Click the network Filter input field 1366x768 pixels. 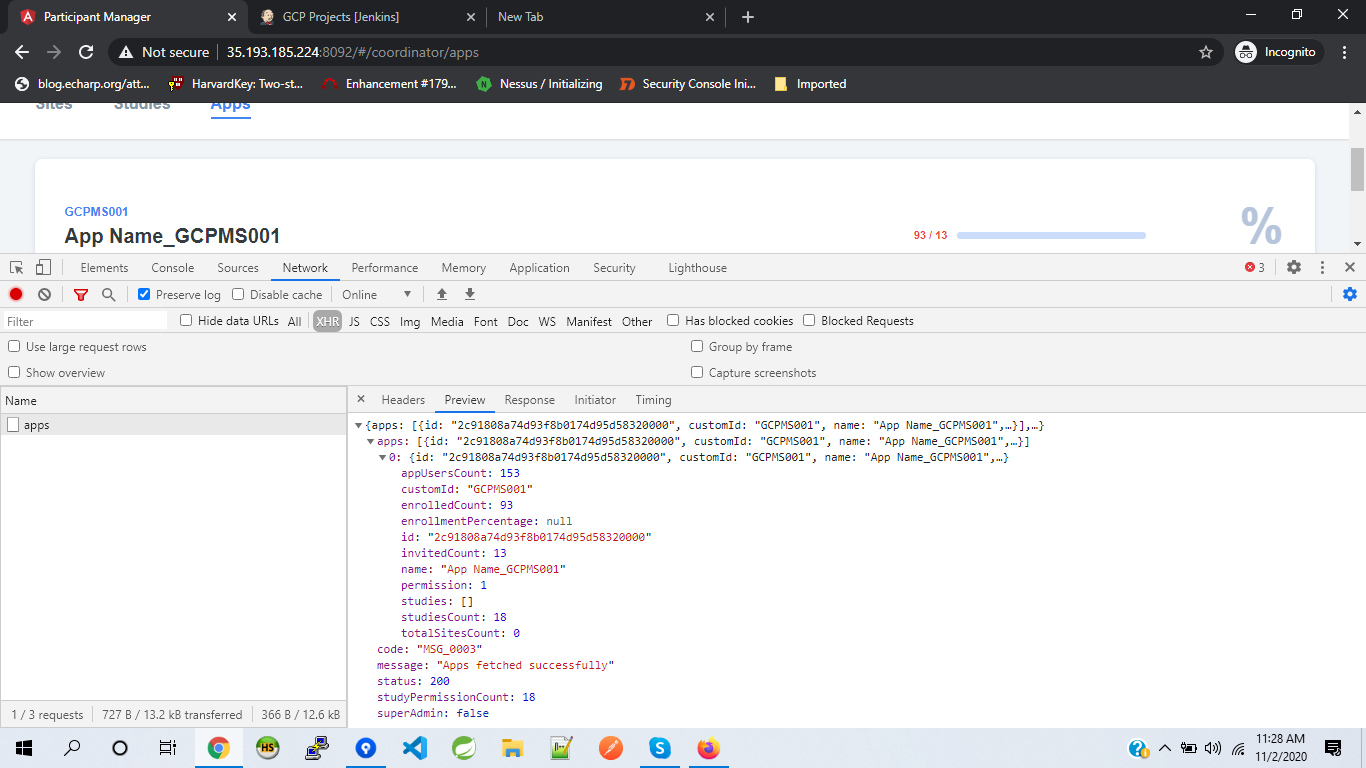(85, 320)
